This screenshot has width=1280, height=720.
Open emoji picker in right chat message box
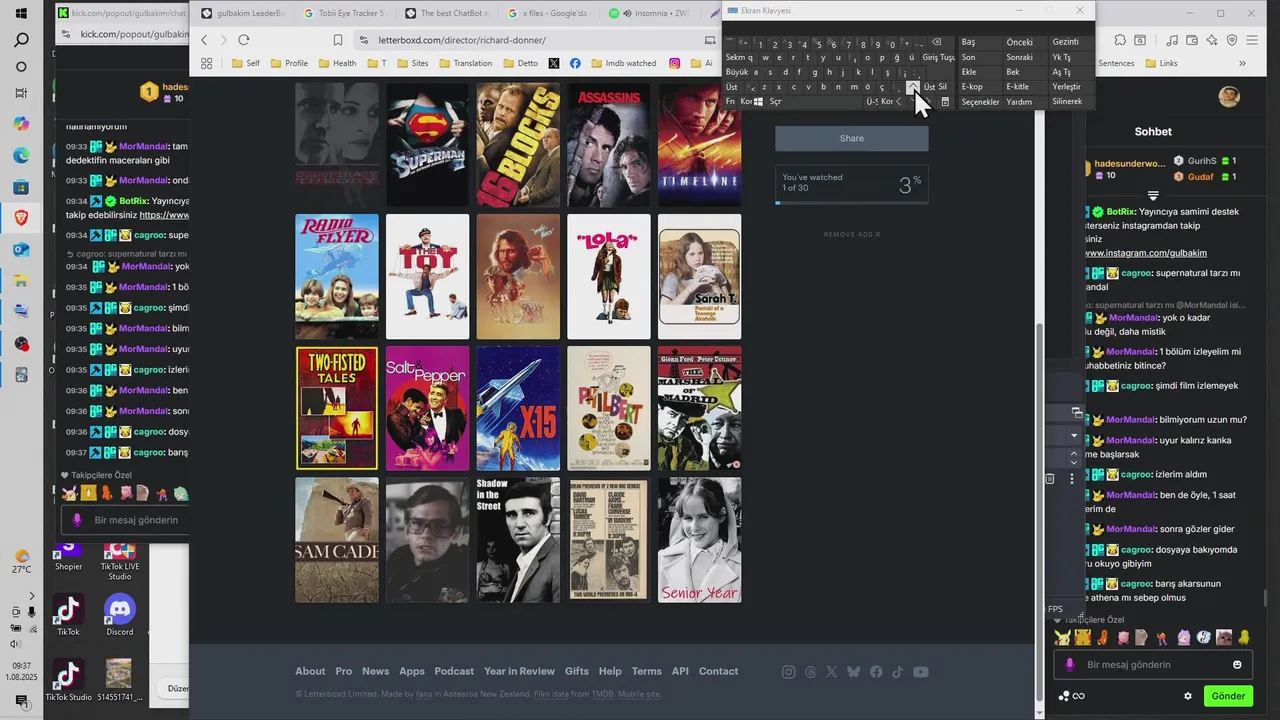1237,665
